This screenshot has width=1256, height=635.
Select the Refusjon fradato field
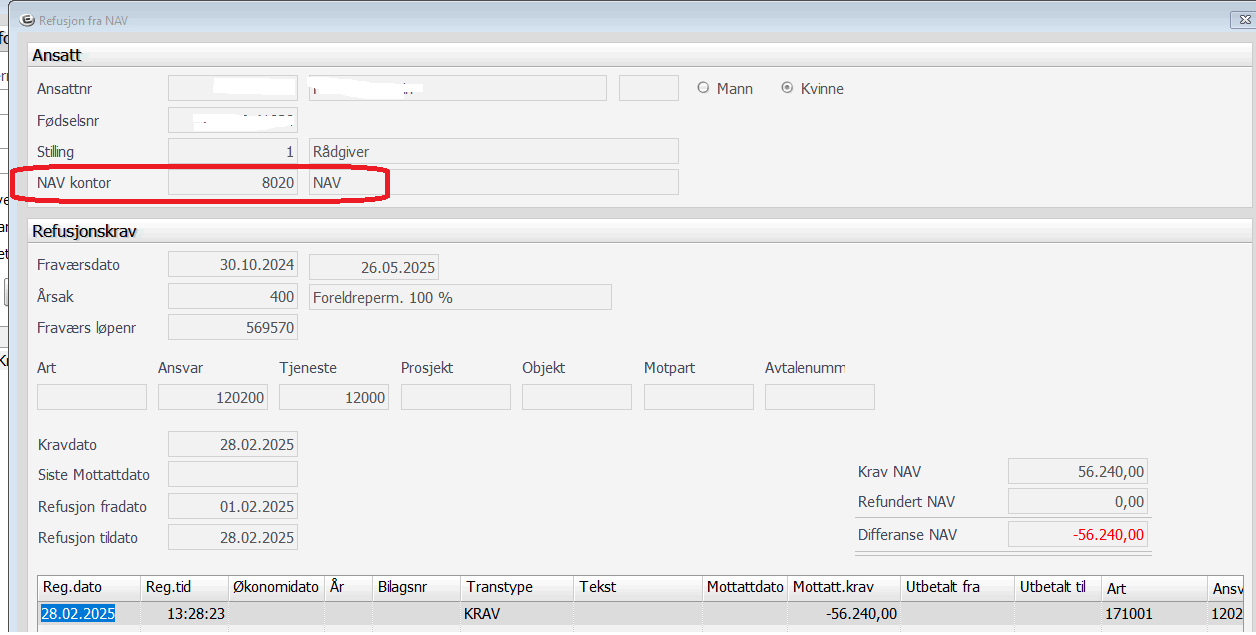[233, 506]
